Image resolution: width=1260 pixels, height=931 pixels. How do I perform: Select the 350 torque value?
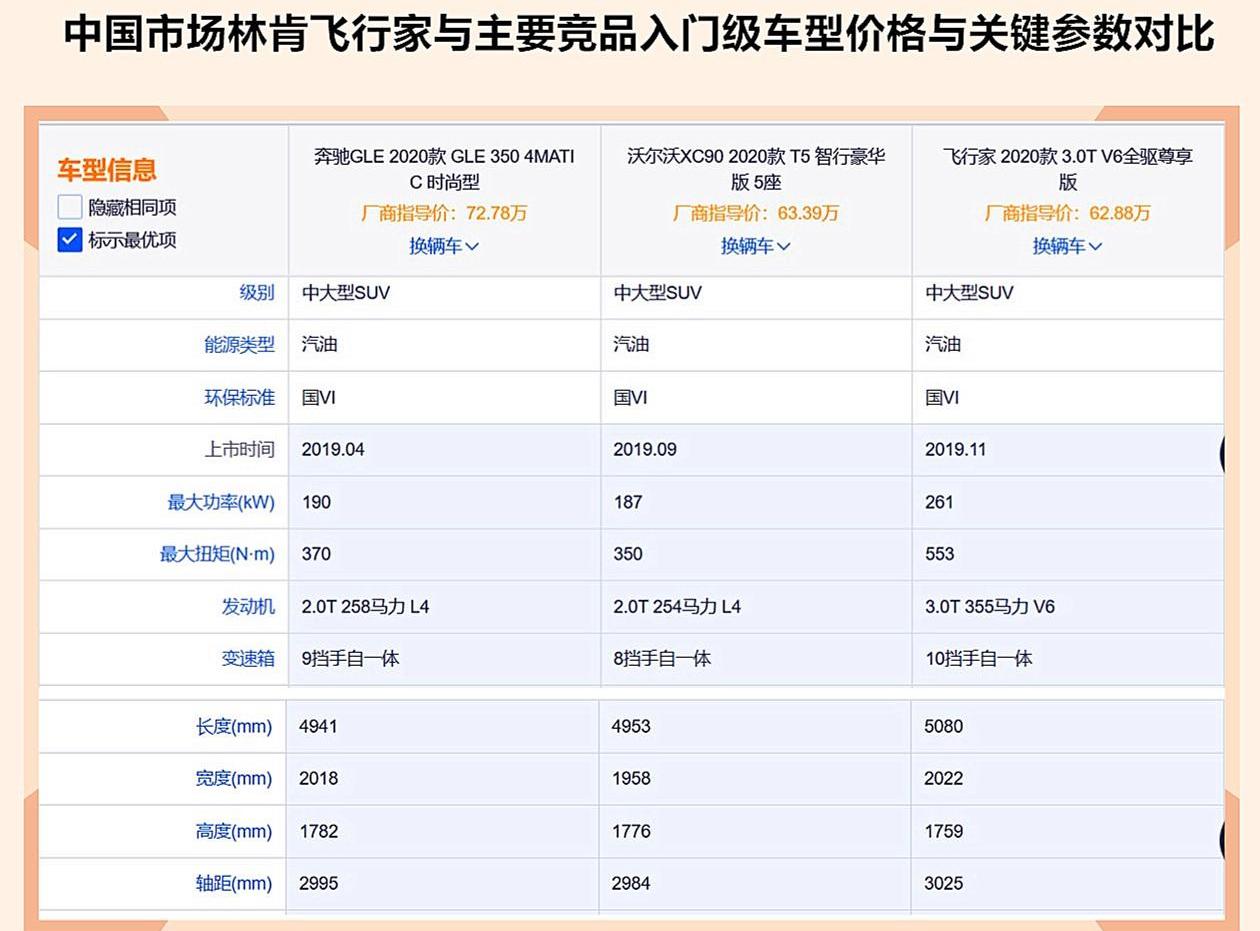point(628,554)
